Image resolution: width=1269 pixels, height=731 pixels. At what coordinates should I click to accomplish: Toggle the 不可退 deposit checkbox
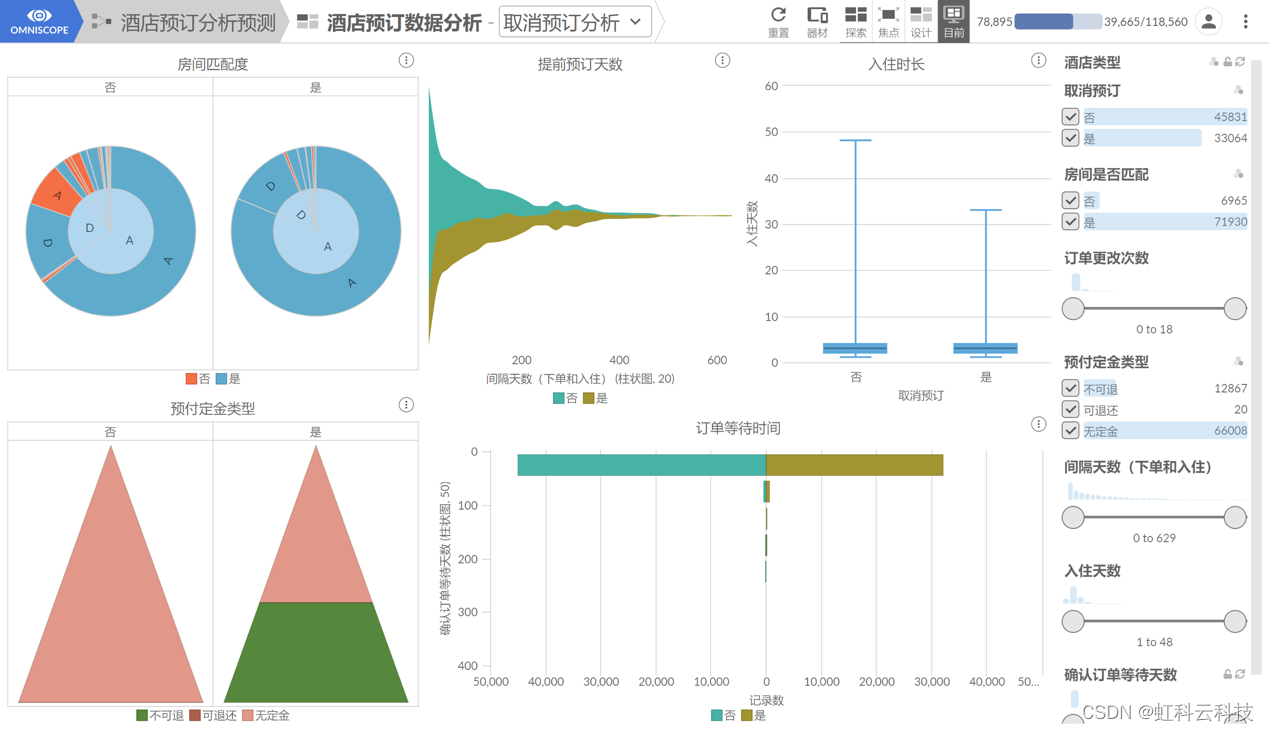tap(1070, 388)
